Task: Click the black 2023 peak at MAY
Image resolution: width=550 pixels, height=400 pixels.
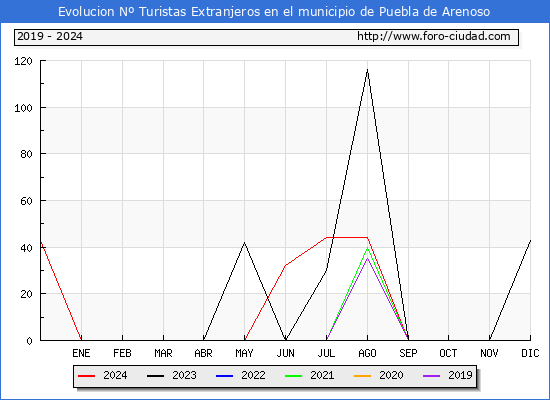Action: click(x=244, y=242)
